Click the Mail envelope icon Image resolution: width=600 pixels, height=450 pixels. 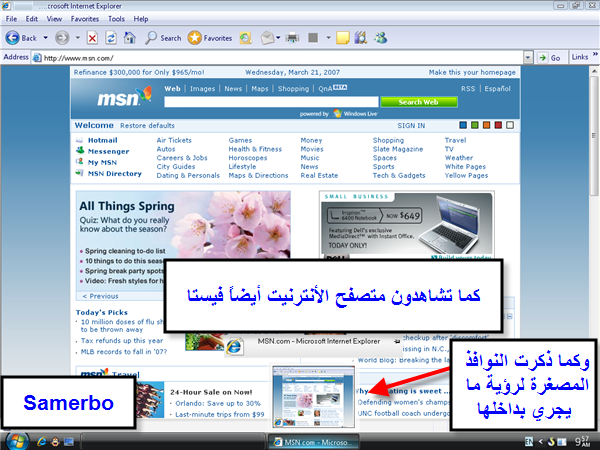click(x=267, y=38)
